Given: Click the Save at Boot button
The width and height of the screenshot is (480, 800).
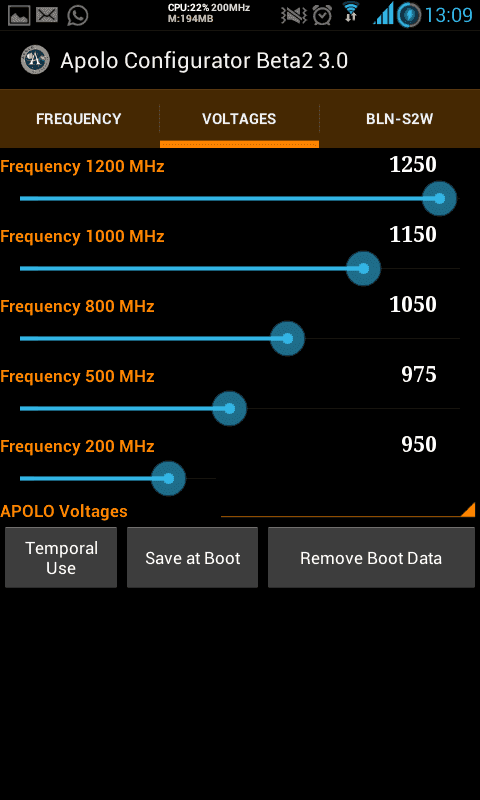Looking at the screenshot, I should click(192, 558).
